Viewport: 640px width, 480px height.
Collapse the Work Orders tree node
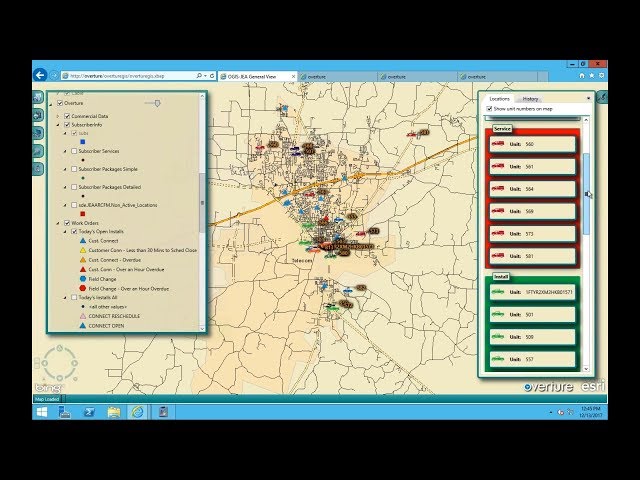58,223
